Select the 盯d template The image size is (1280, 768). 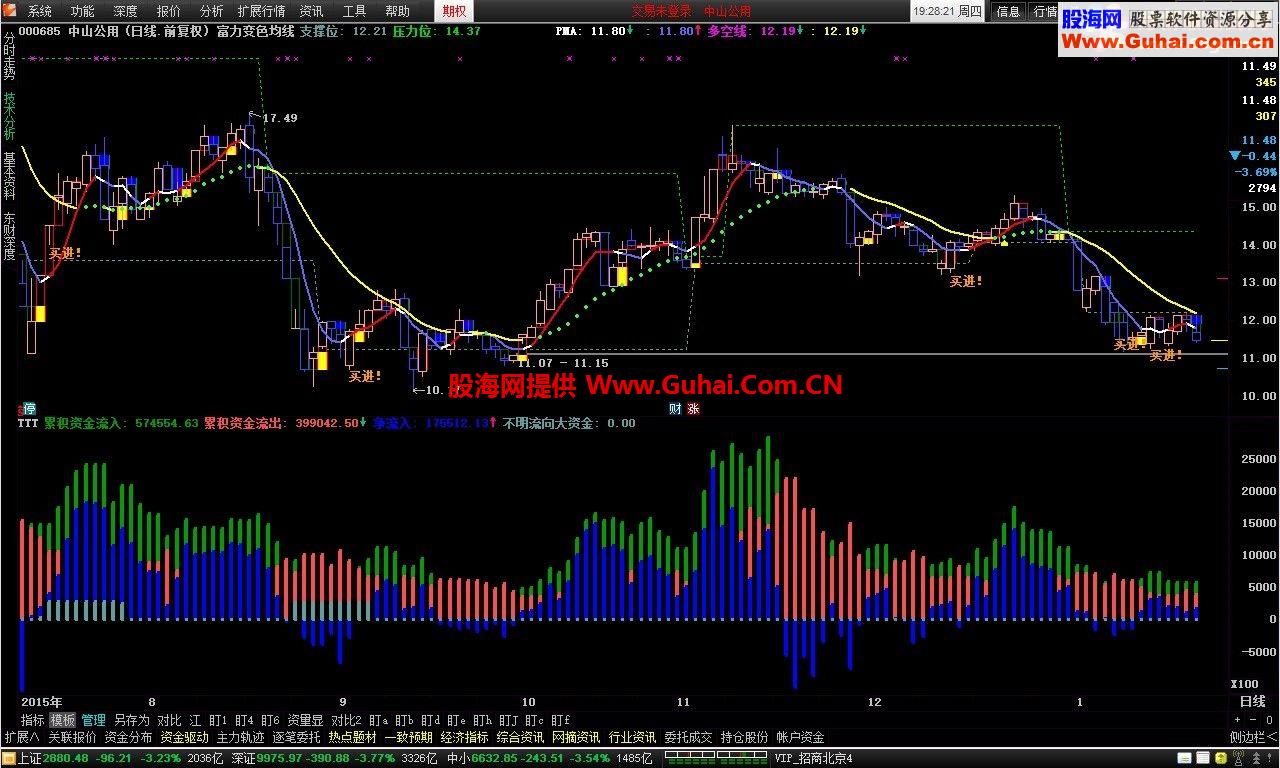pos(431,720)
